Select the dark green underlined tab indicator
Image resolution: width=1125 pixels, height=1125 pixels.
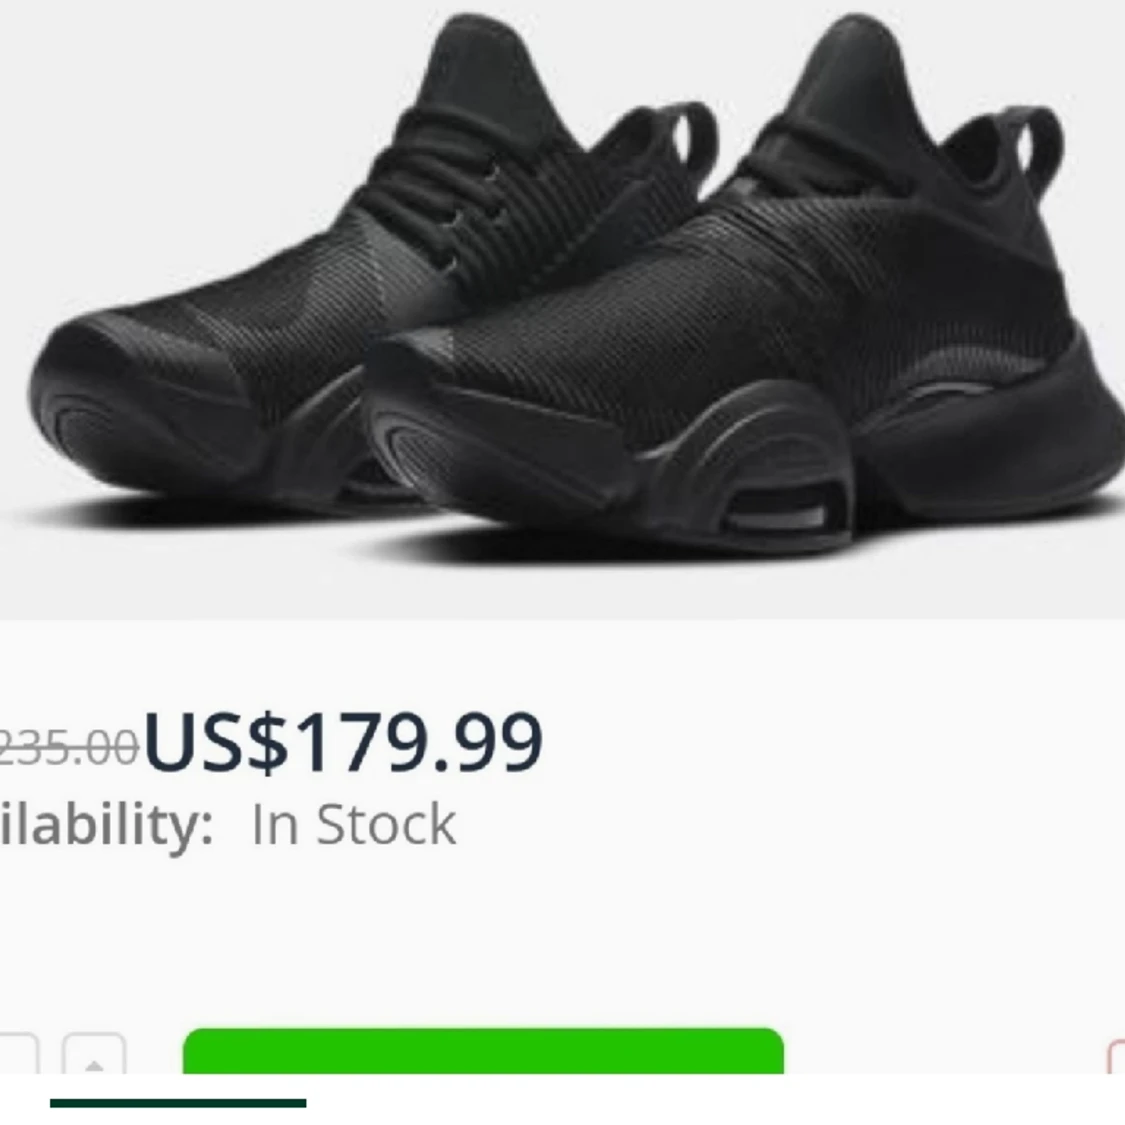click(178, 1103)
